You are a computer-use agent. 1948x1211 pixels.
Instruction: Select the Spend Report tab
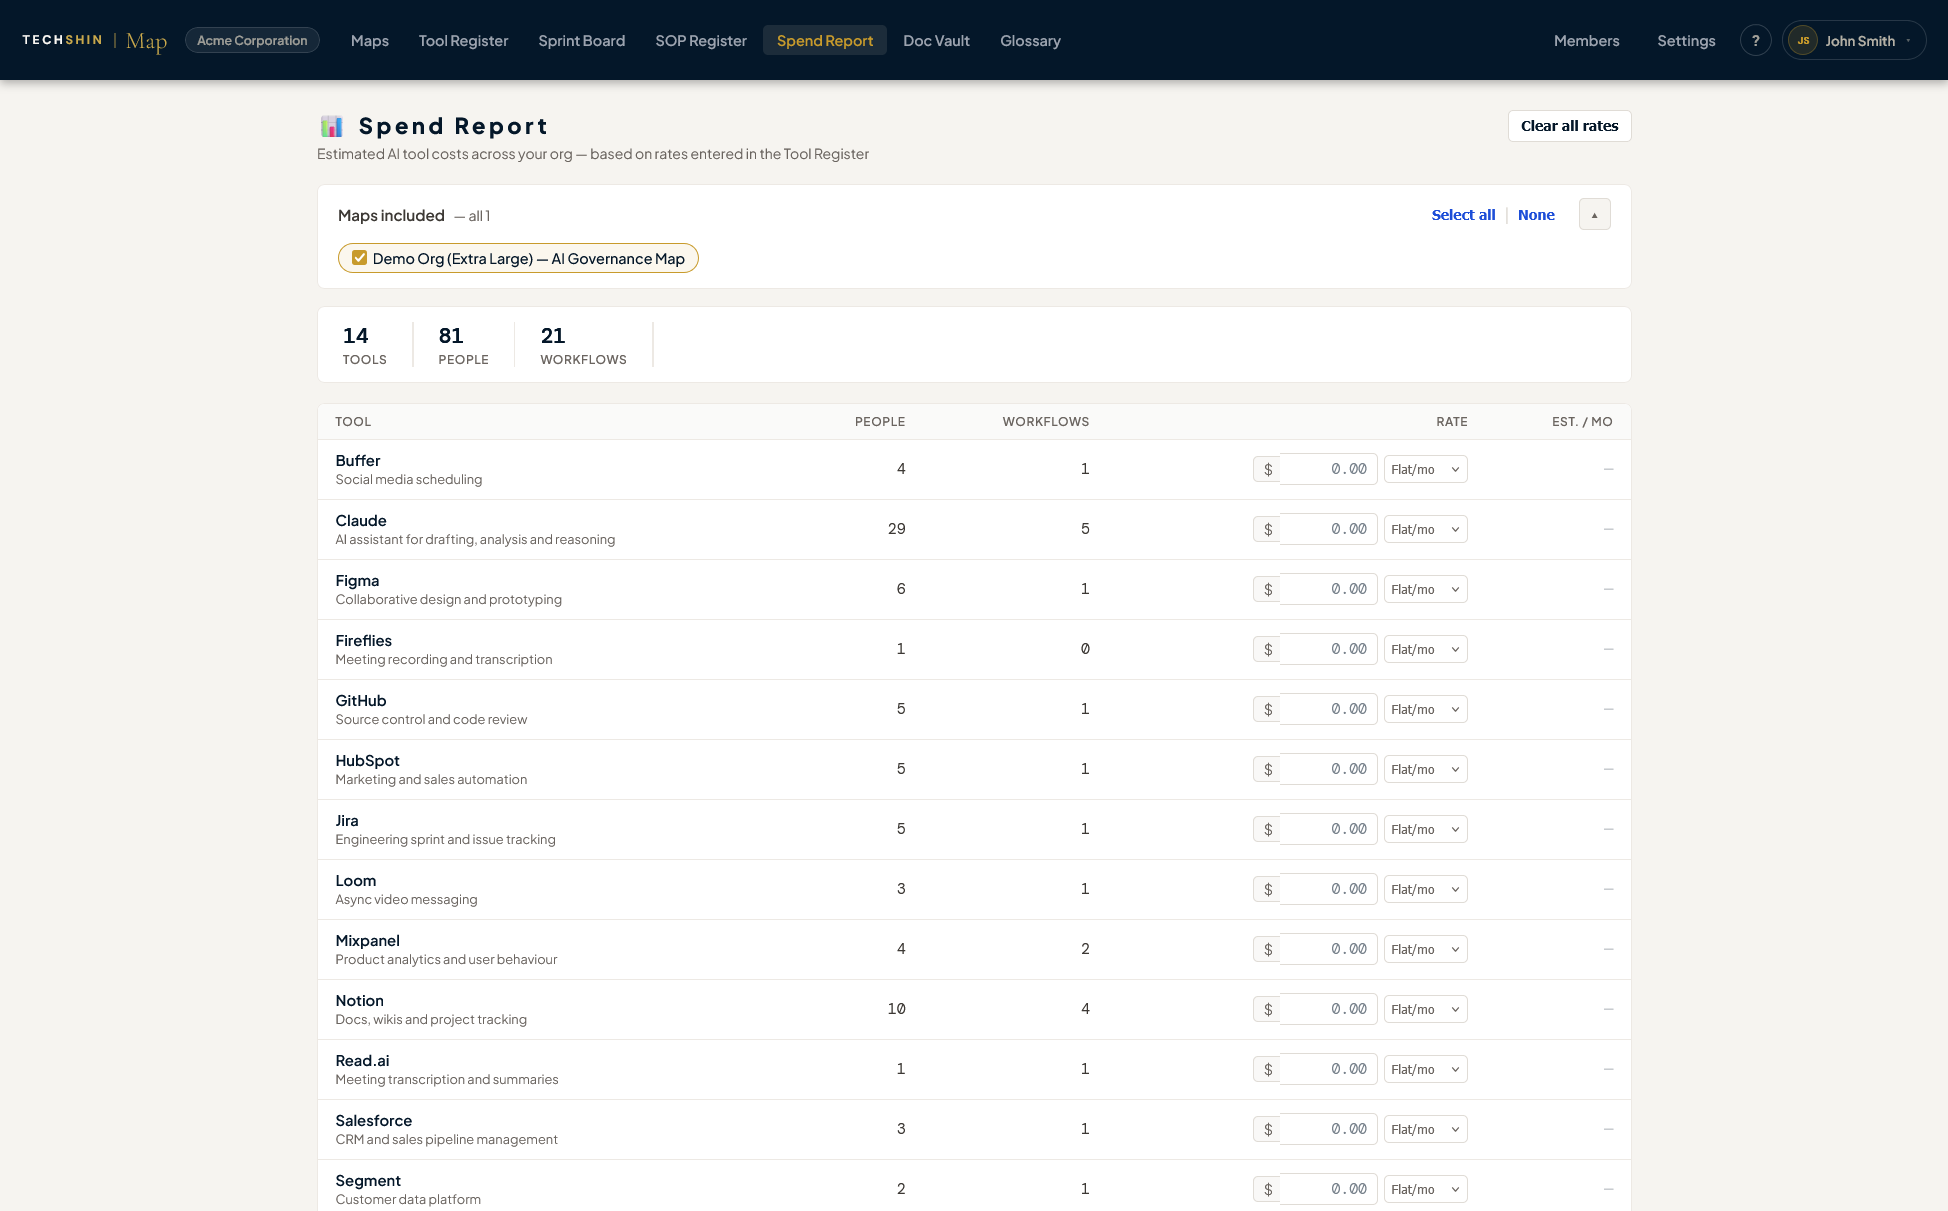(825, 40)
